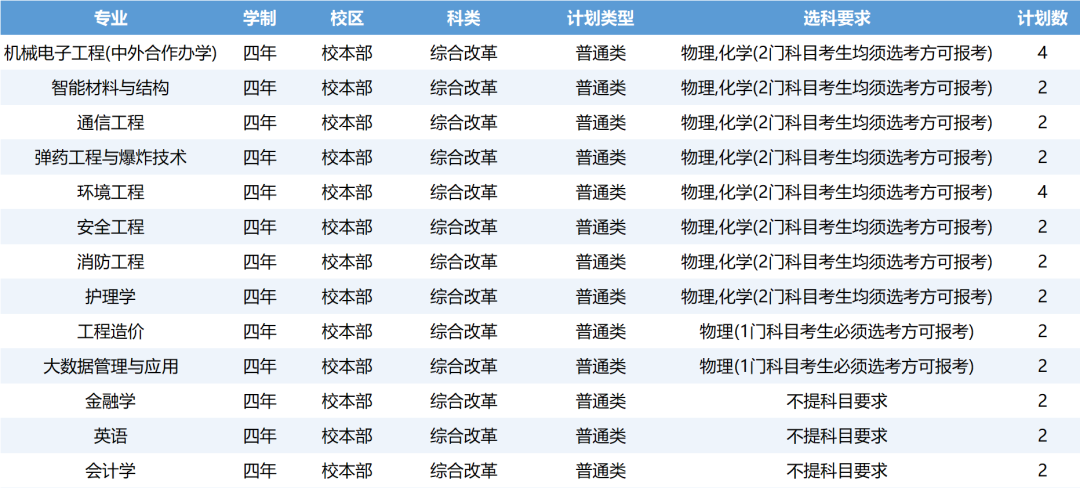Click 物理,化学 requirement in 通信工程 row
Screen dimensions: 1080x488
[x=837, y=123]
